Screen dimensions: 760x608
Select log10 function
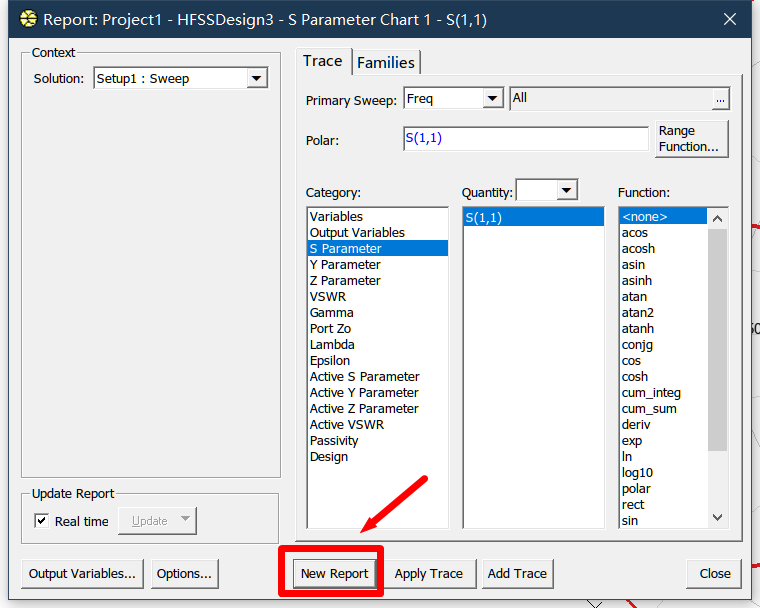(x=663, y=472)
